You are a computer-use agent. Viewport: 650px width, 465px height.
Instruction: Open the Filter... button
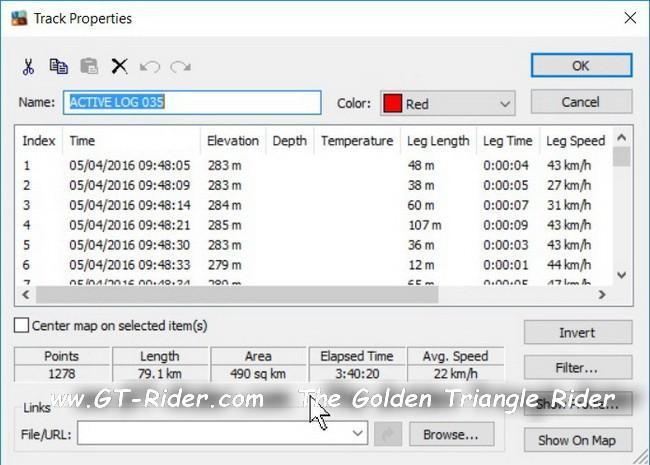point(578,368)
